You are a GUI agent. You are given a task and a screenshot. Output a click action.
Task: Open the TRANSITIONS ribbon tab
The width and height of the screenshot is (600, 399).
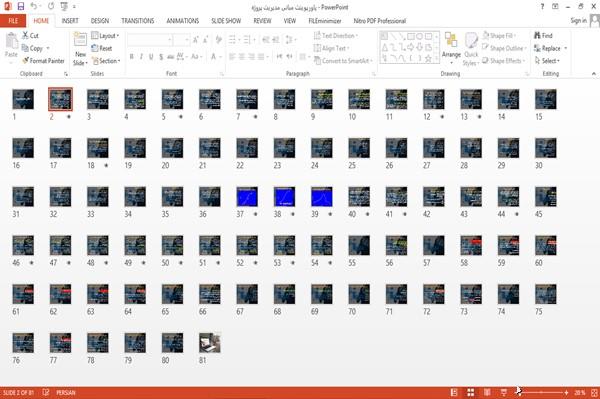pyautogui.click(x=138, y=21)
